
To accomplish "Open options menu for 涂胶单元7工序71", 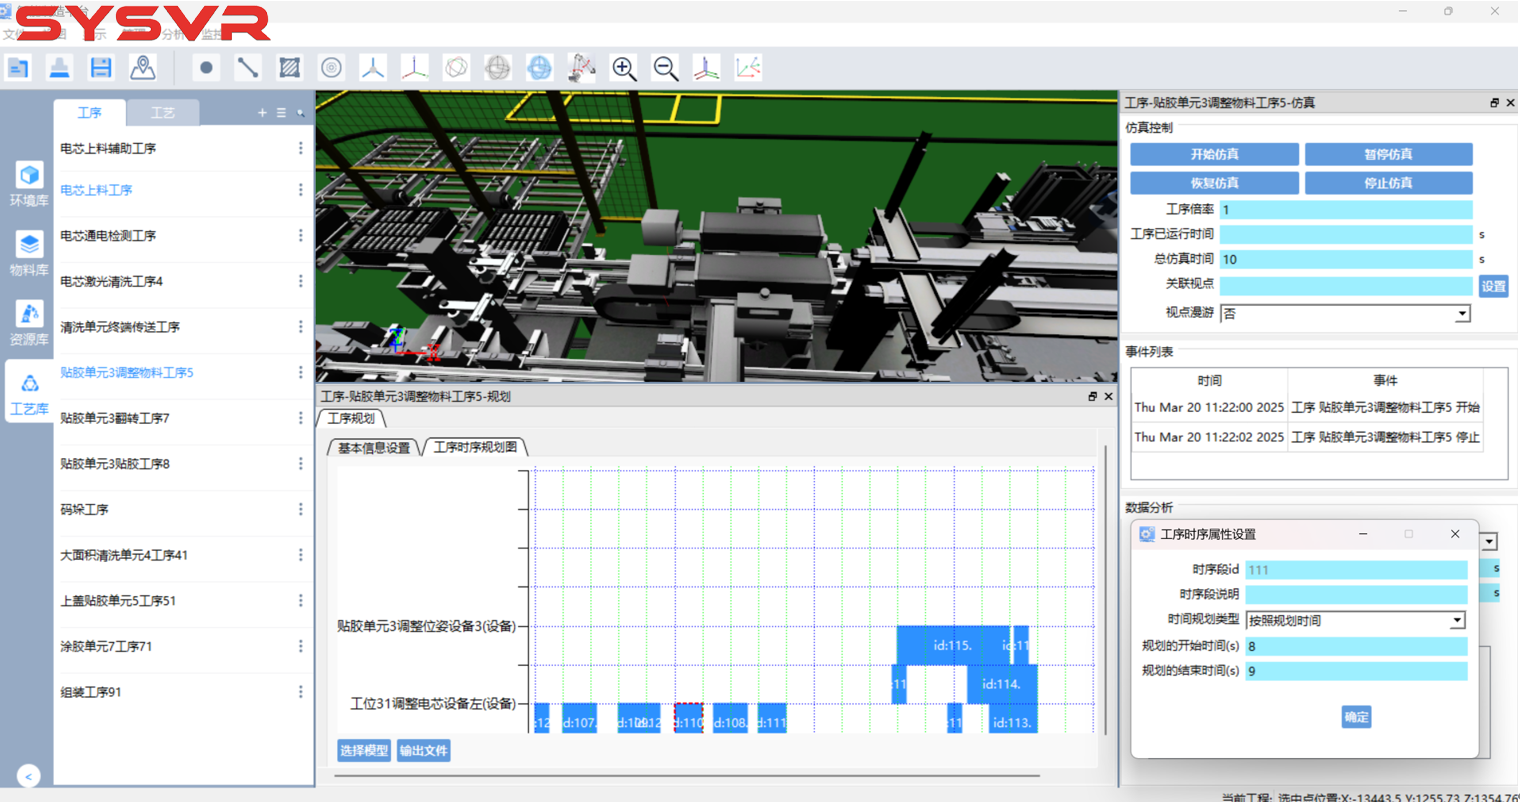I will pos(300,646).
